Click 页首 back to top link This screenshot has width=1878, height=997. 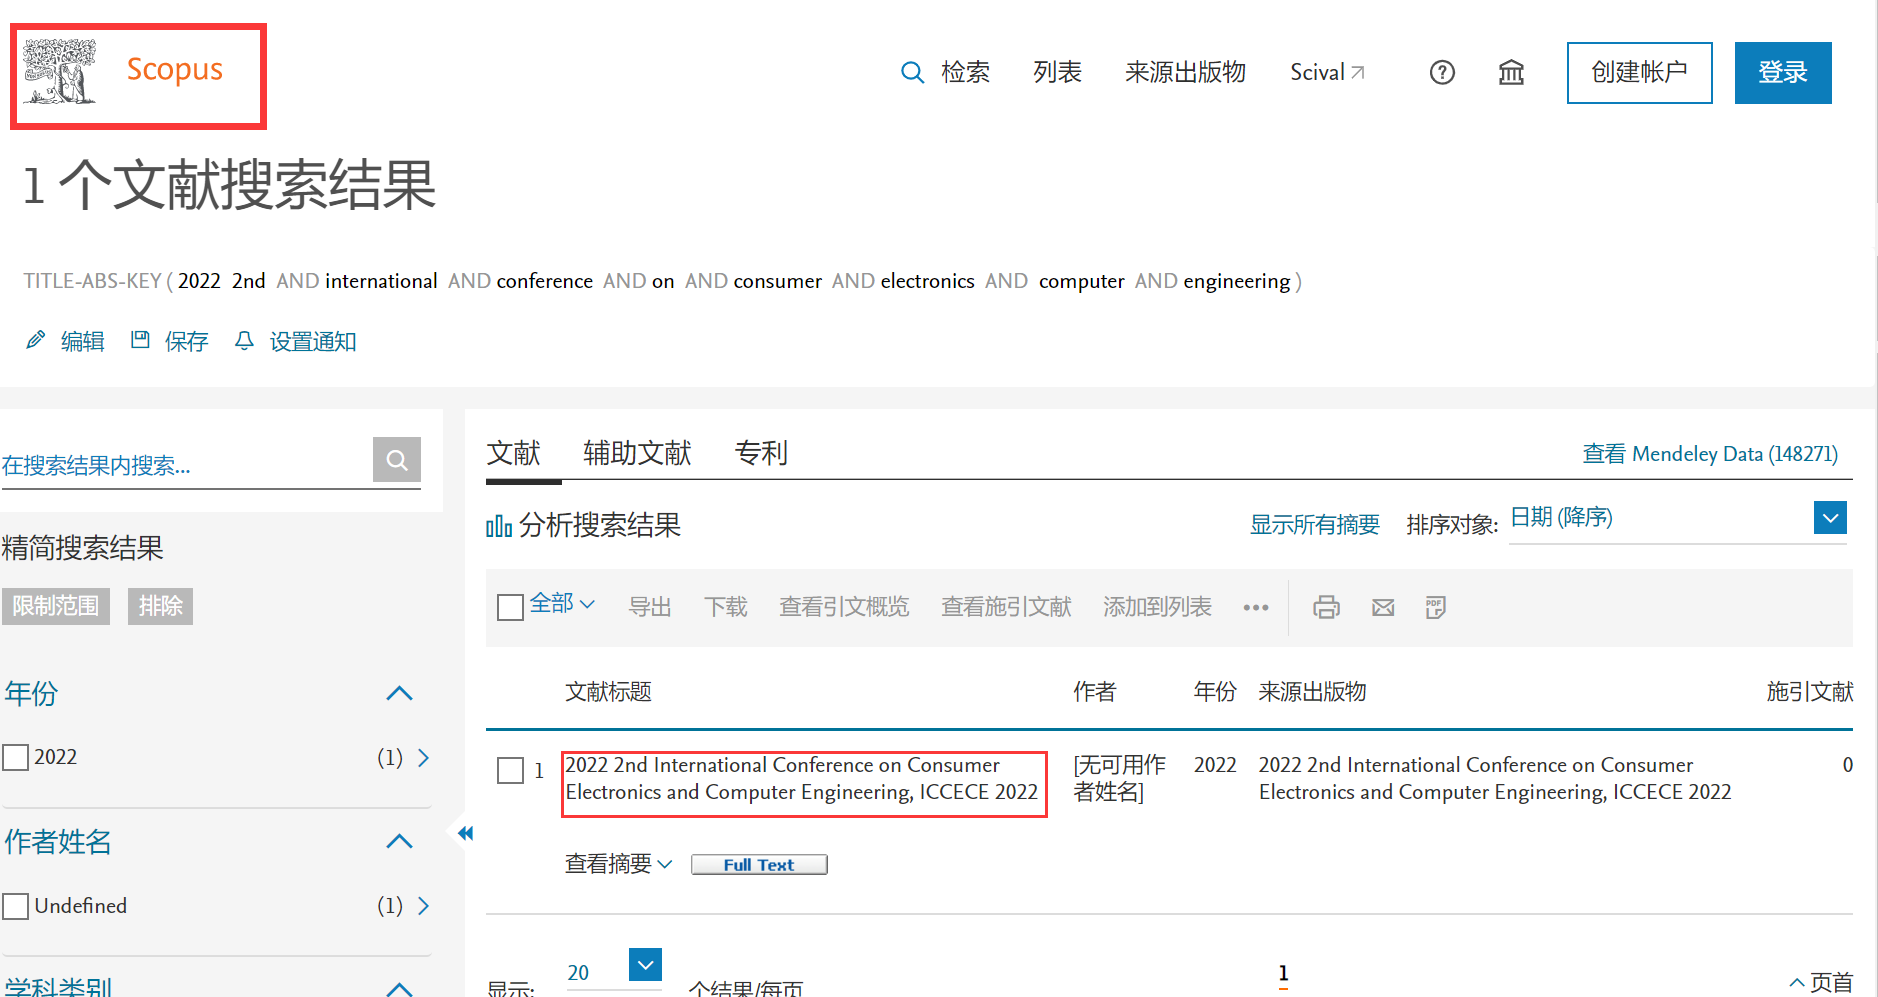point(1821,983)
